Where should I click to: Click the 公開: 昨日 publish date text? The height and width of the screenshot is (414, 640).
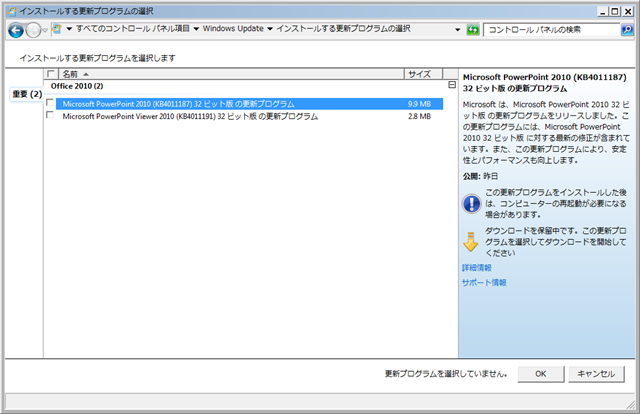click(480, 176)
